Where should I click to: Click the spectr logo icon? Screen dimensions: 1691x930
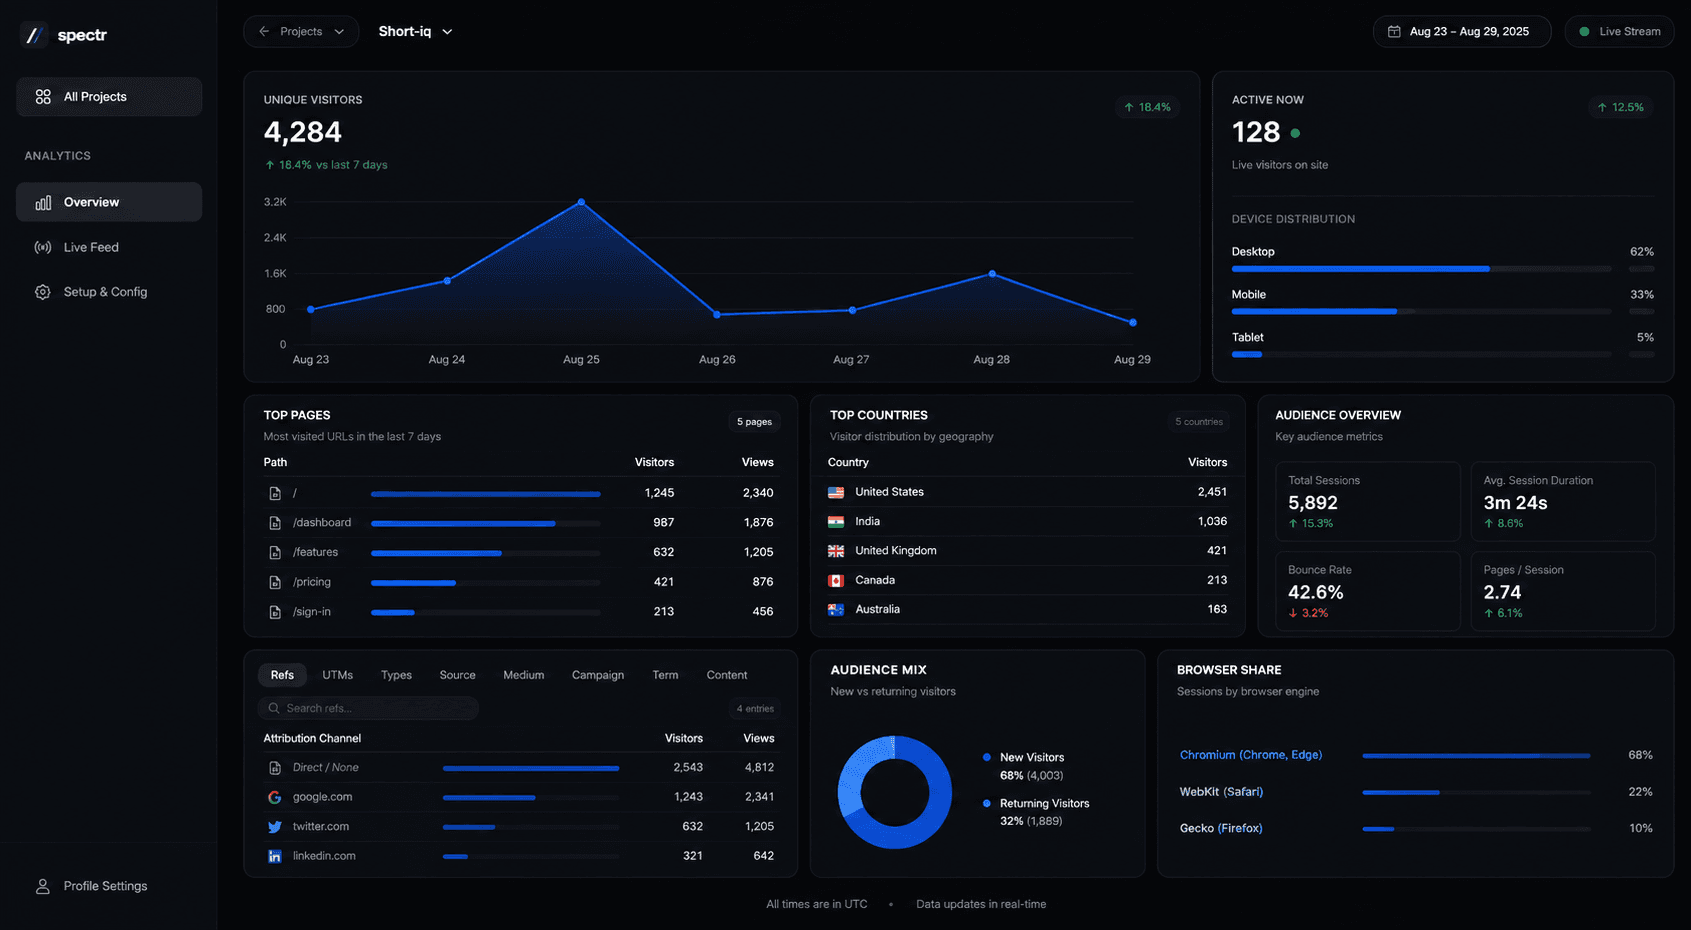34,35
